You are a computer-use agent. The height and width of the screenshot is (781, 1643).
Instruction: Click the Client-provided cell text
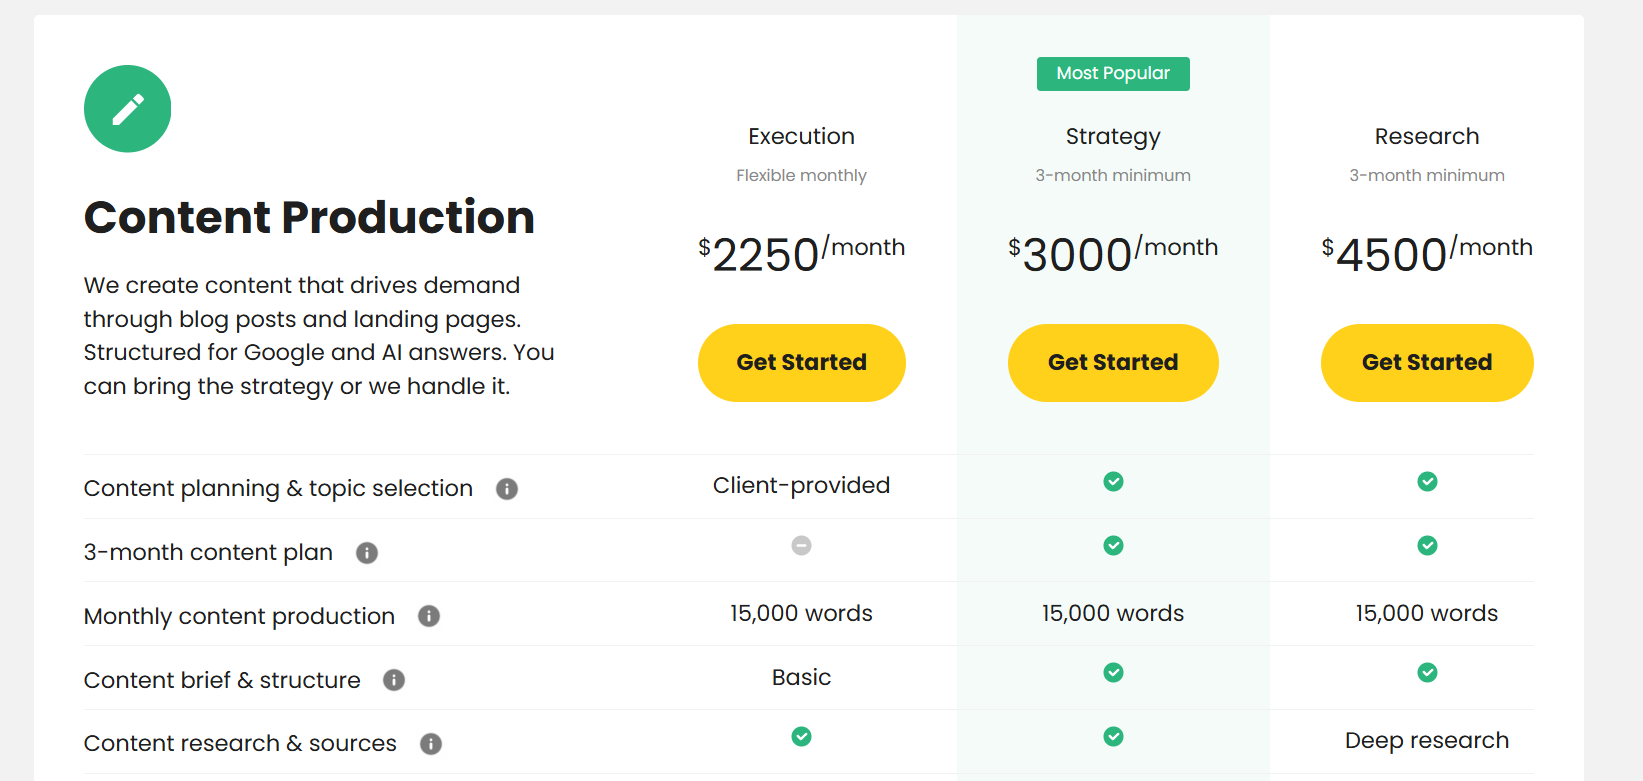point(801,486)
